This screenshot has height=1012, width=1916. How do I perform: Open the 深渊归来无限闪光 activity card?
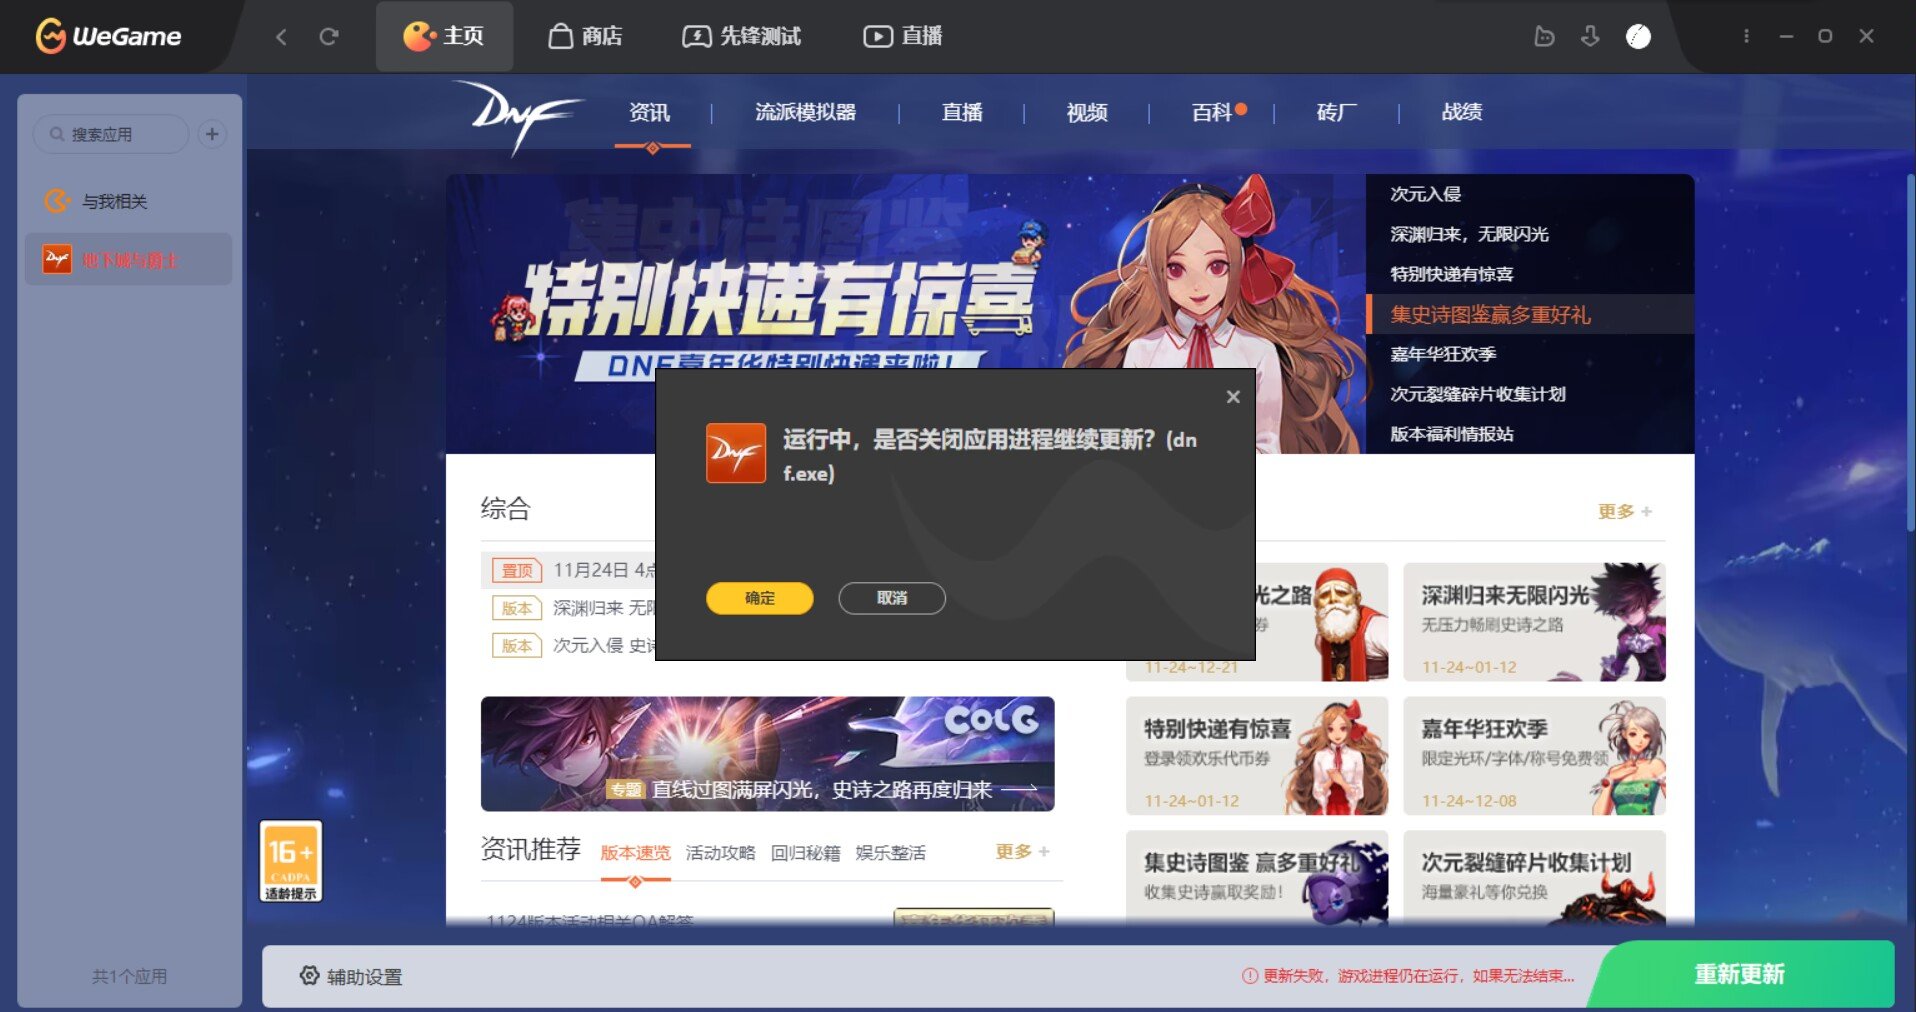pos(1534,622)
